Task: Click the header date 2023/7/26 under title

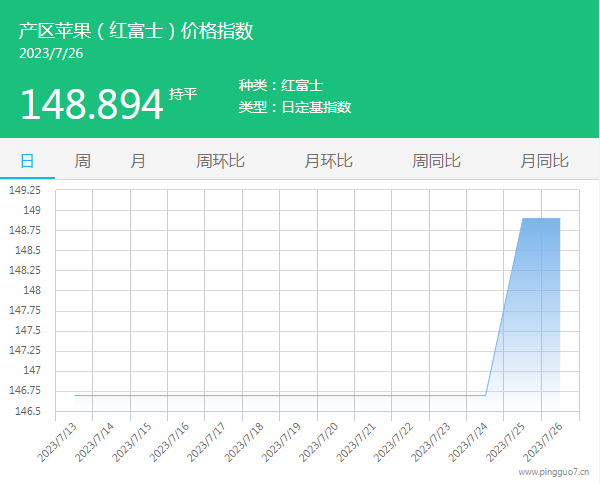Action: [x=51, y=53]
